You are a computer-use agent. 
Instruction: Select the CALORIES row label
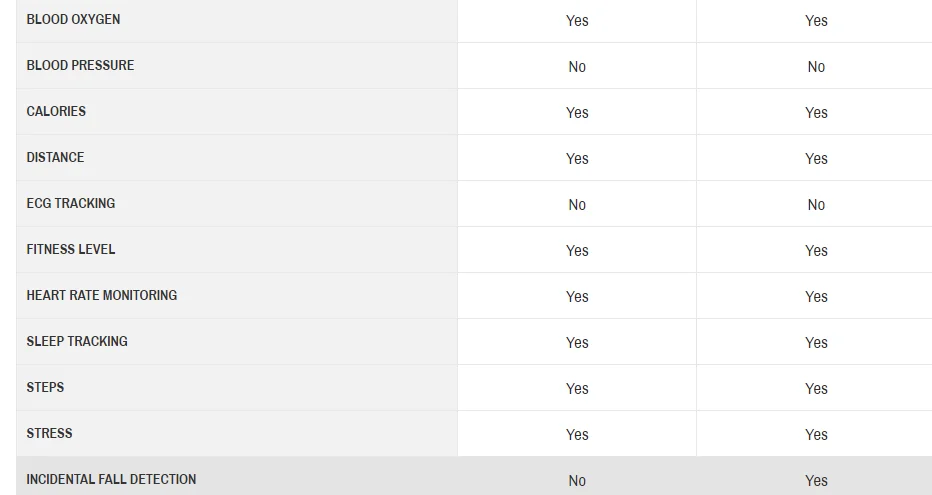56,111
